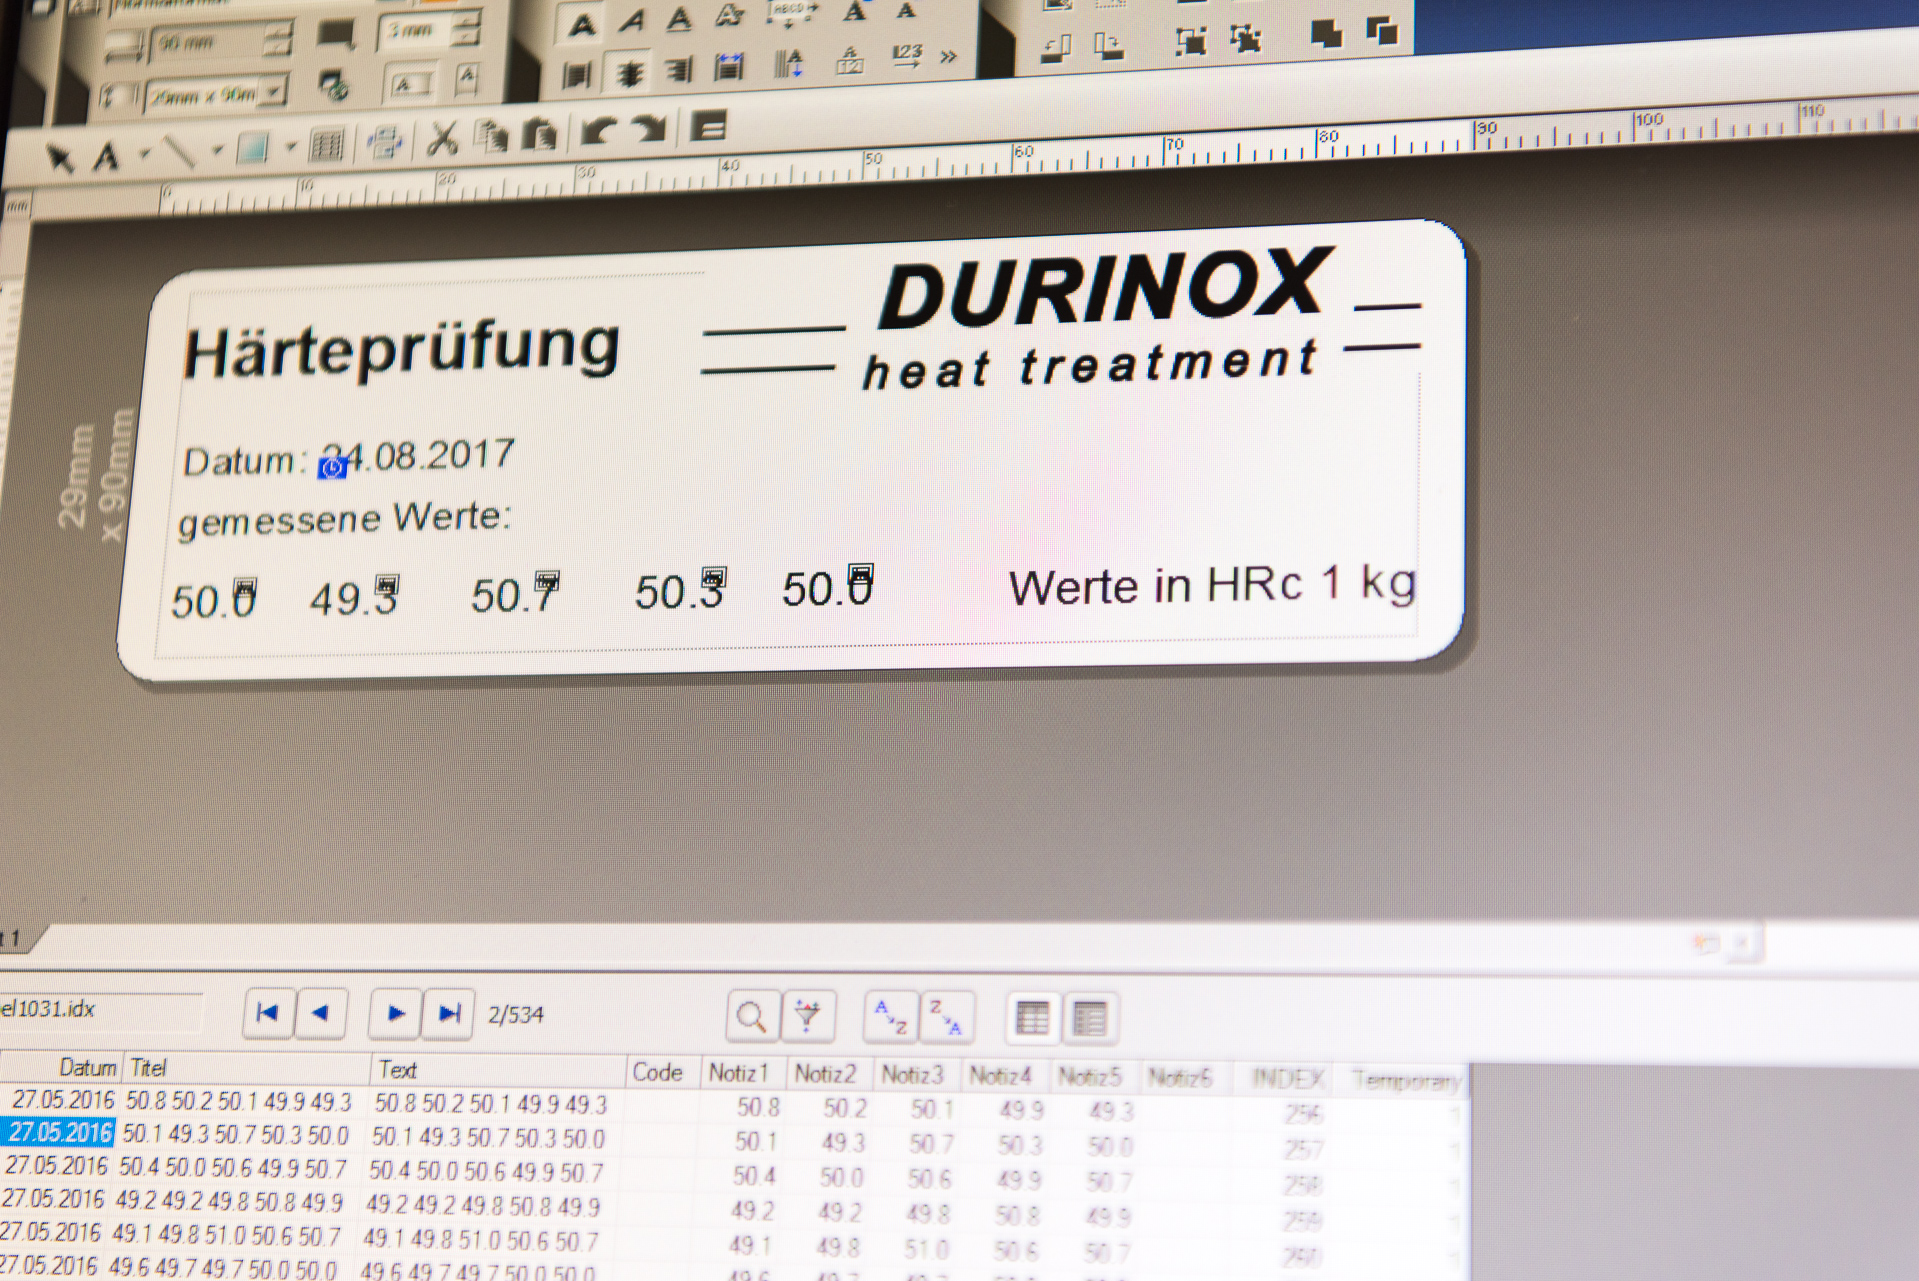Copy selection with the copy icon
The width and height of the screenshot is (1919, 1281).
coord(491,136)
